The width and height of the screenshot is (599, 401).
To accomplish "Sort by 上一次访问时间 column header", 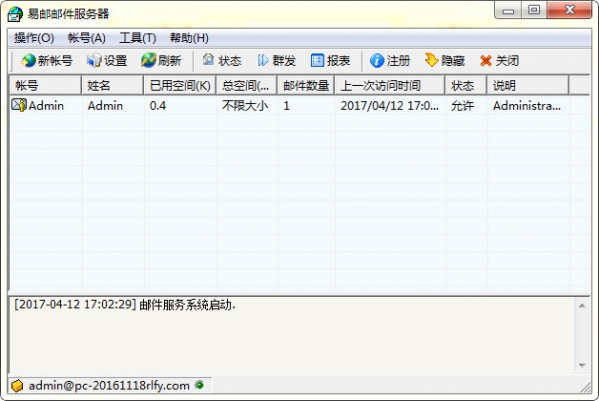I will [x=390, y=86].
